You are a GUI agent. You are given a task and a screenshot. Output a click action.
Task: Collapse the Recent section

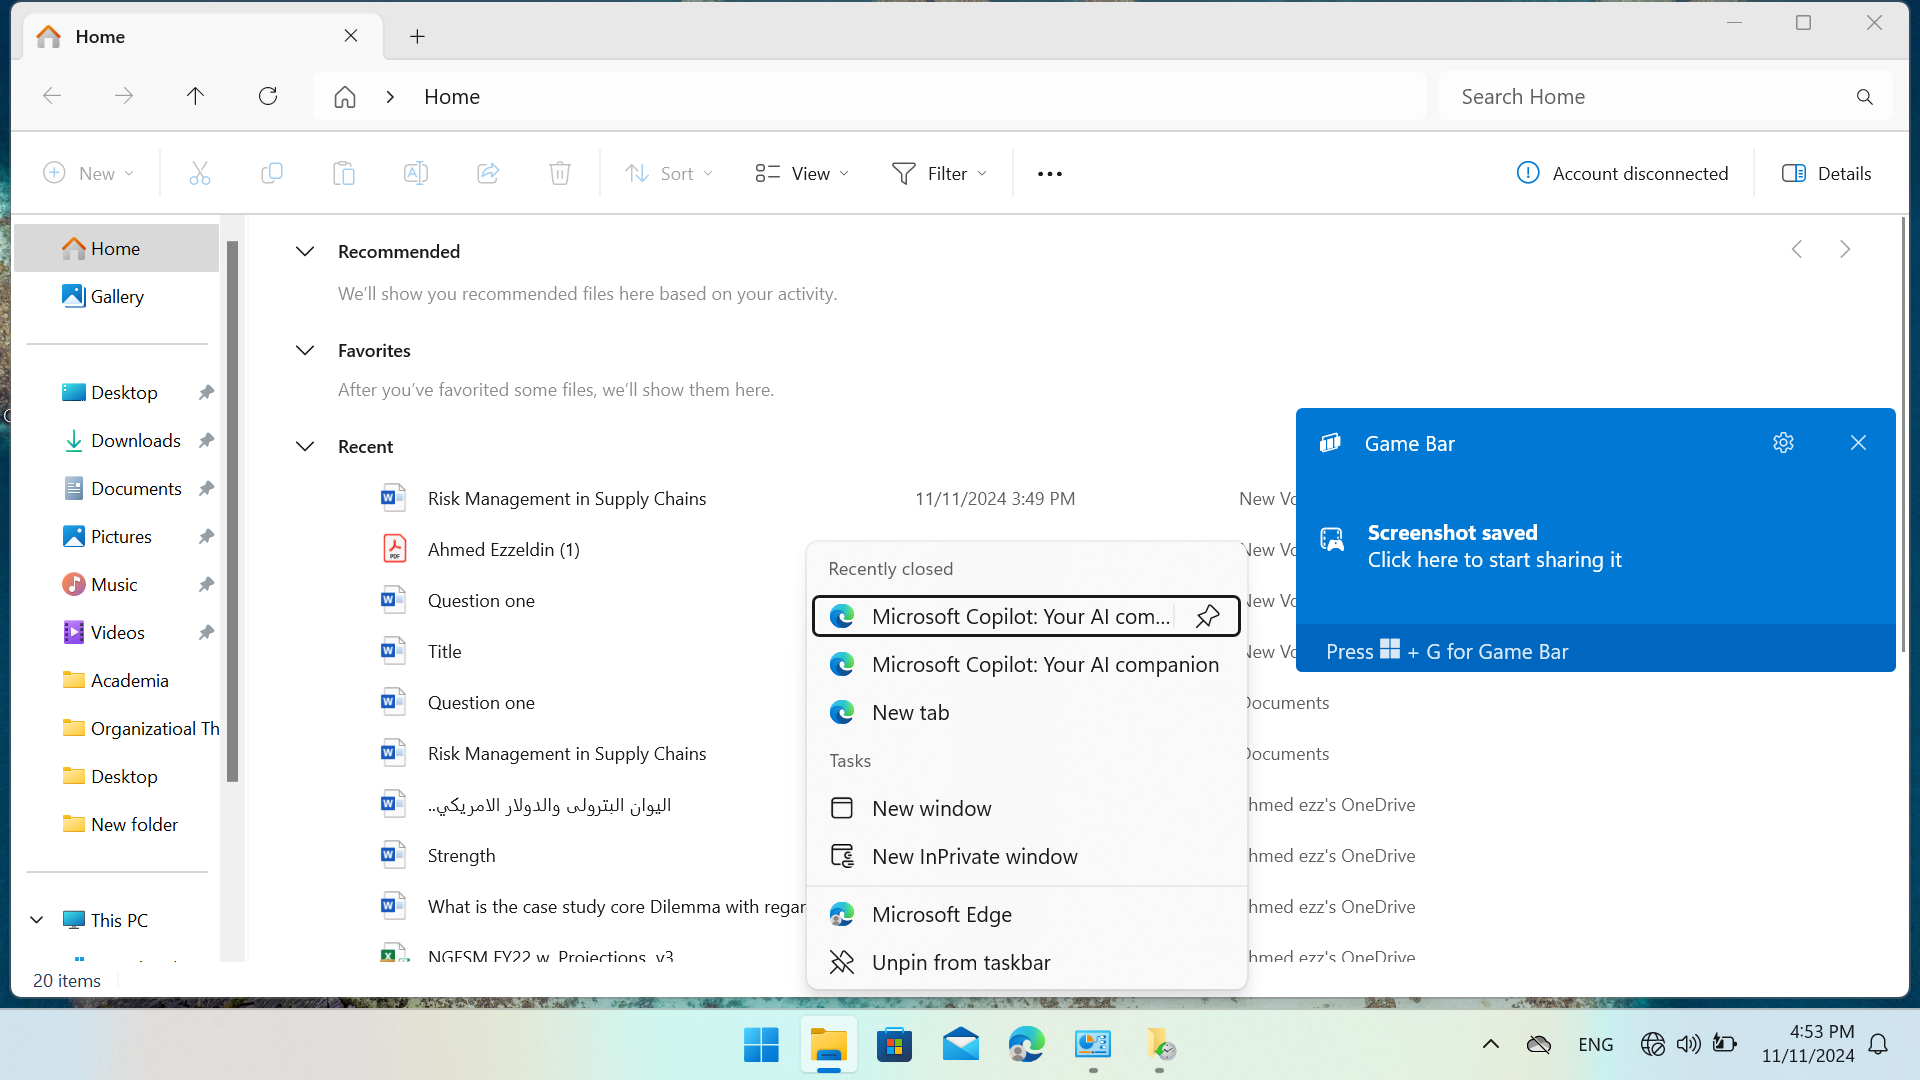coord(305,447)
